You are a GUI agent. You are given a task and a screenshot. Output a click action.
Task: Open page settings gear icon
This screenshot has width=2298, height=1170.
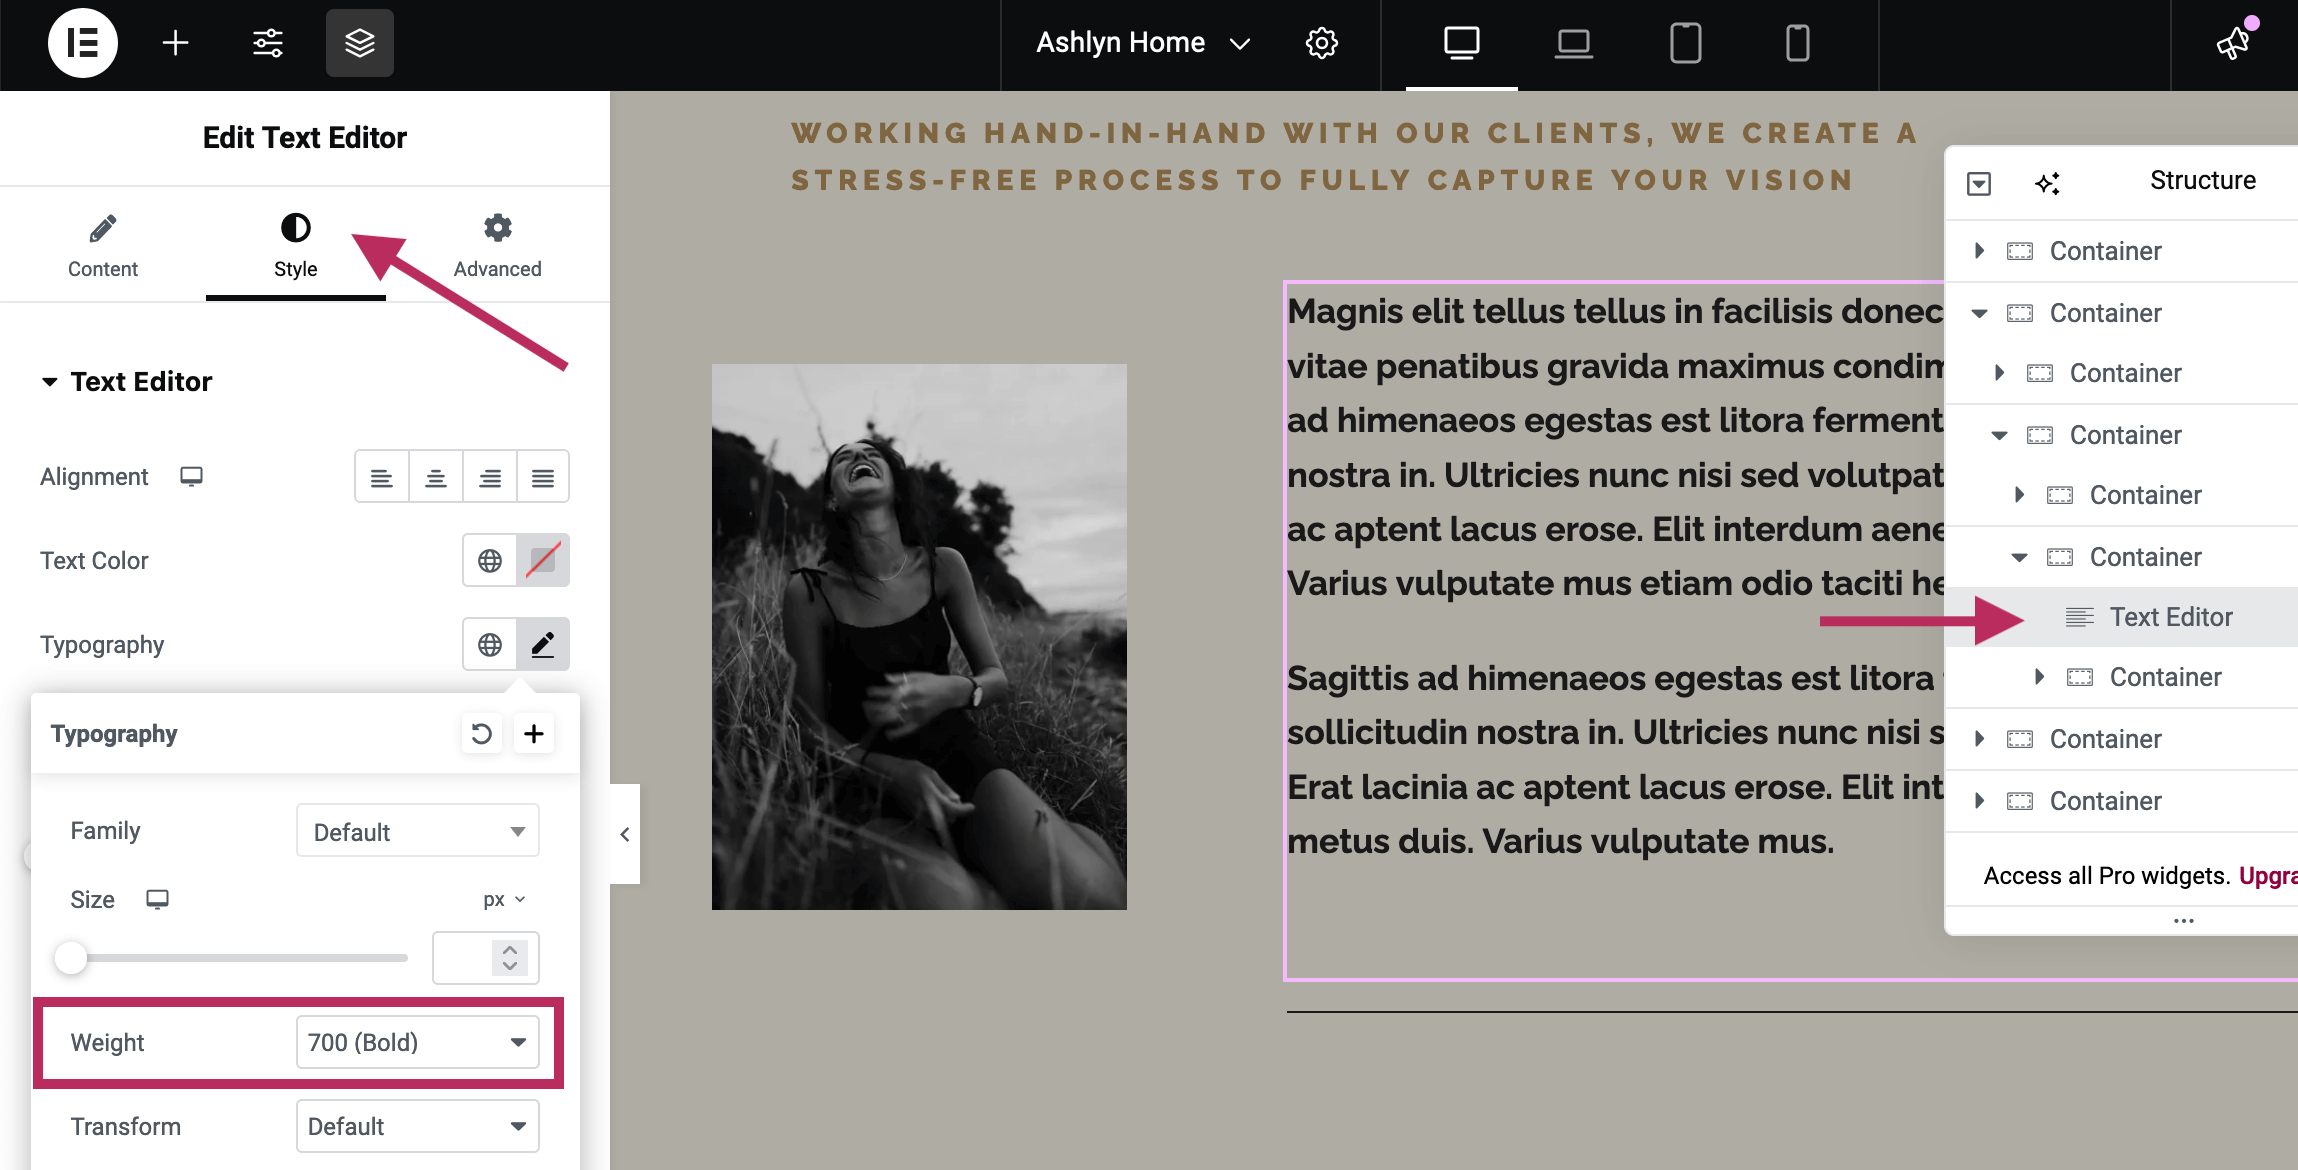pyautogui.click(x=1321, y=43)
